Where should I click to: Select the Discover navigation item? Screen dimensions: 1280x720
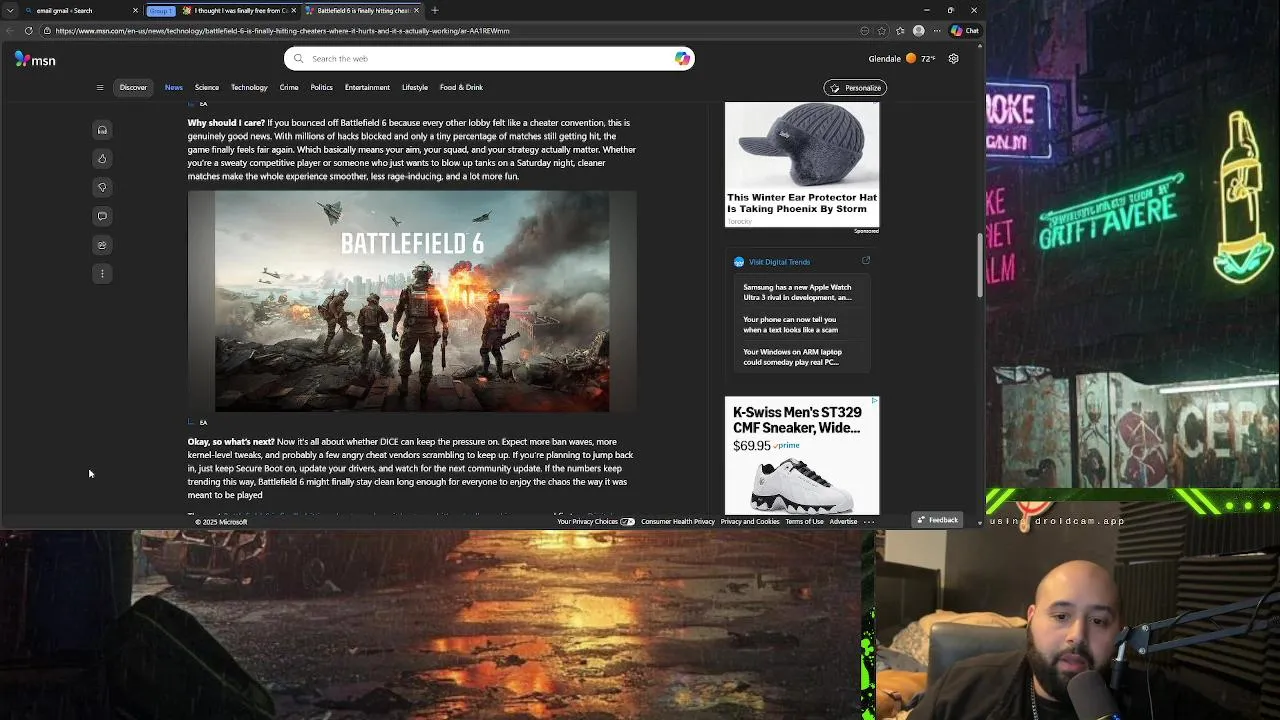(x=133, y=88)
